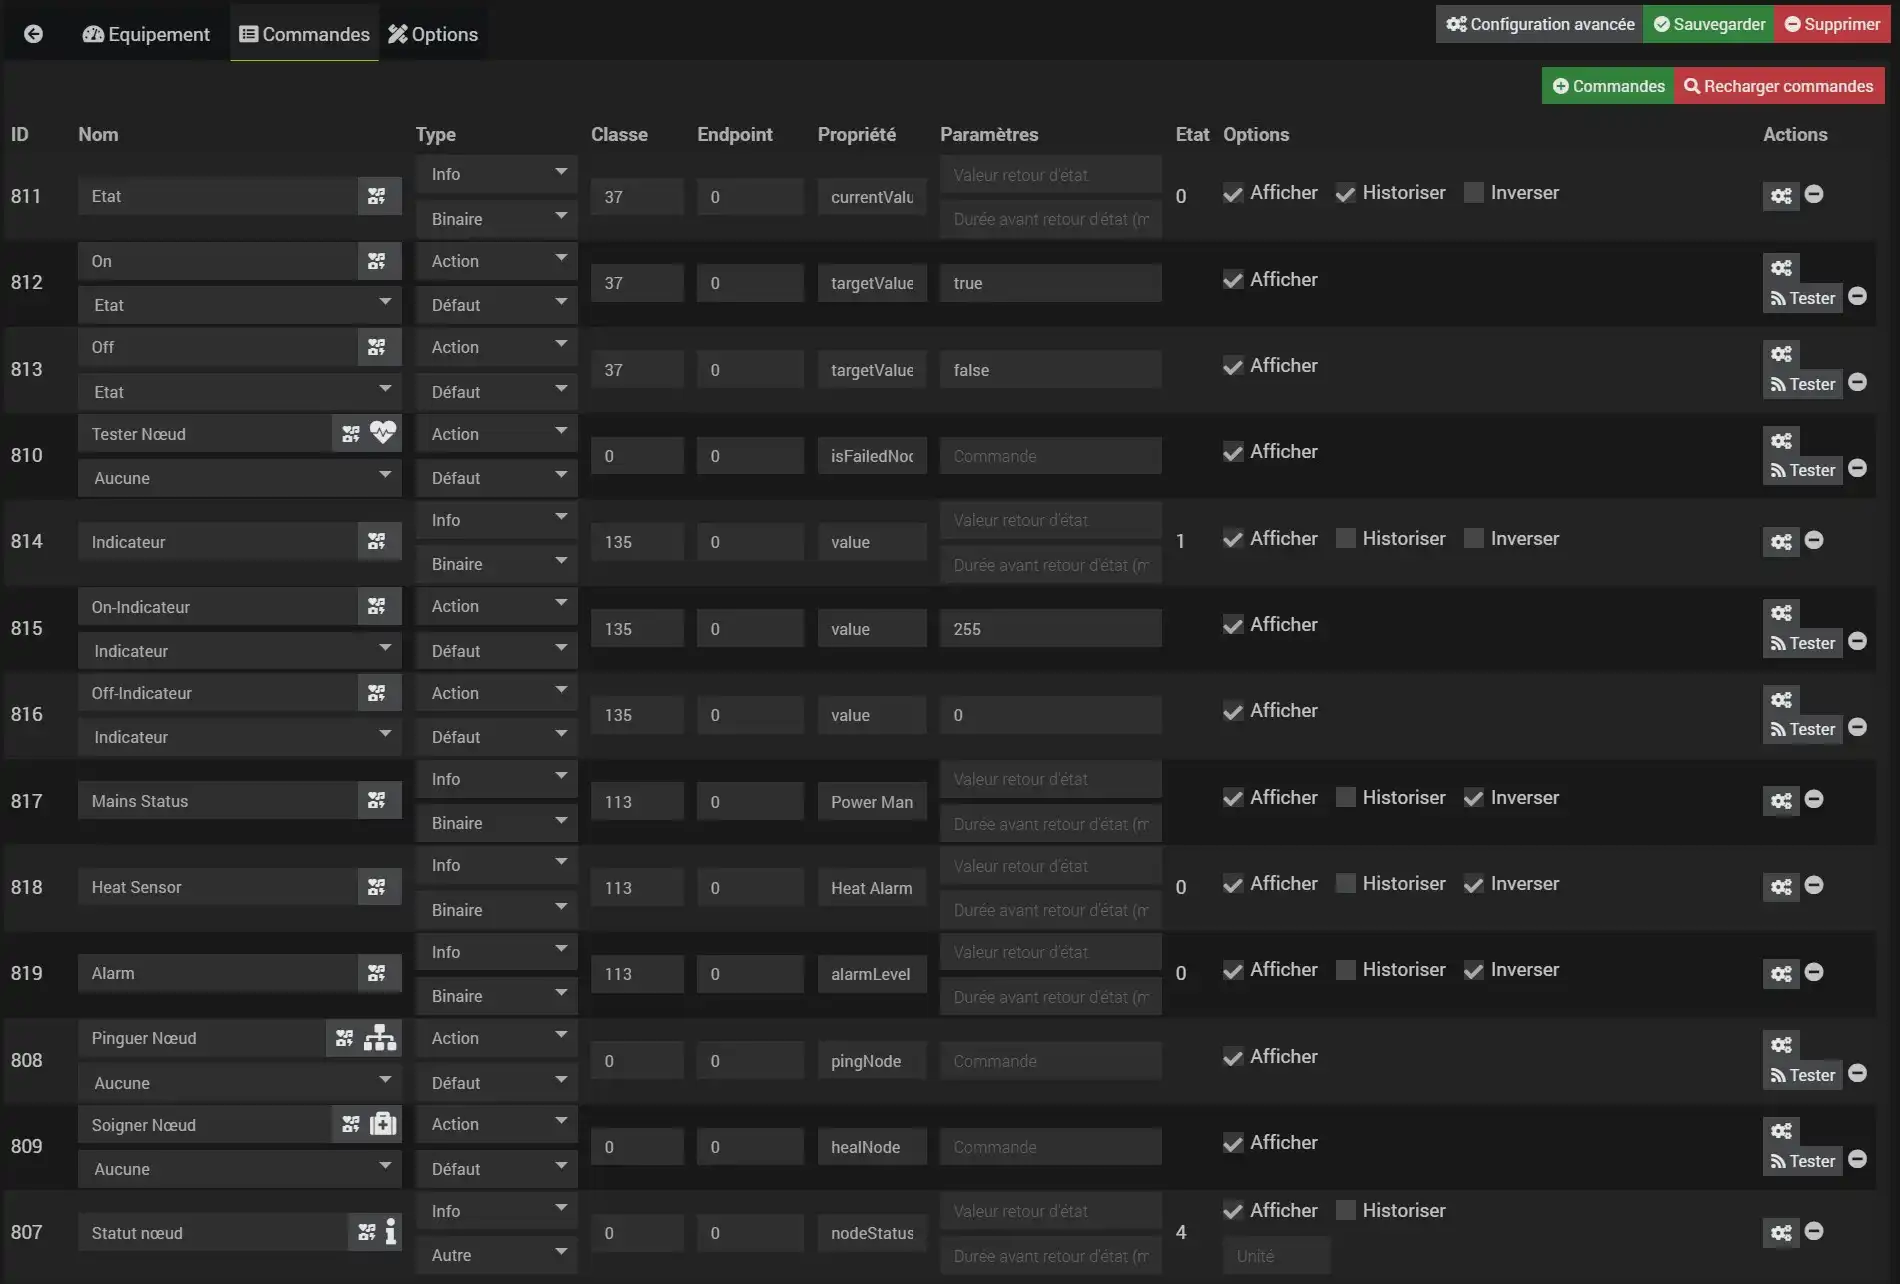Click the icon picker beside Heat Sensor name
The height and width of the screenshot is (1284, 1900).
(377, 887)
